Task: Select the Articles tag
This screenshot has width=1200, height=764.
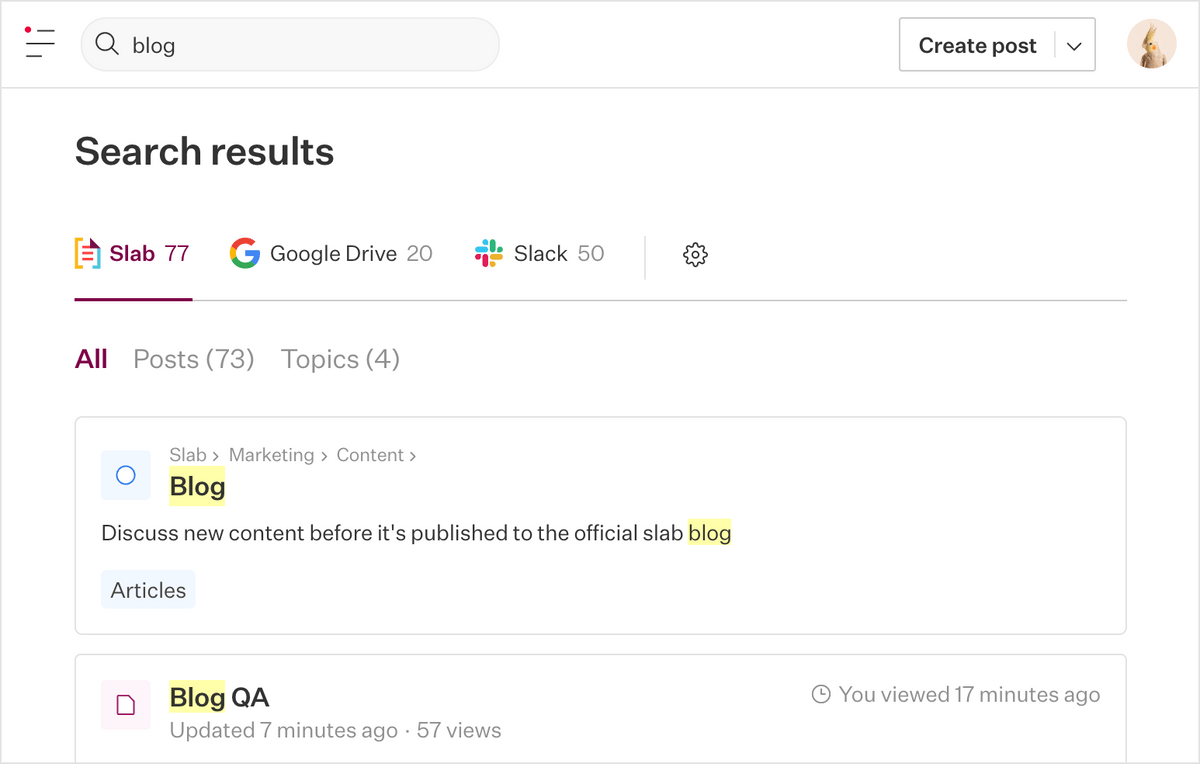Action: coord(147,589)
